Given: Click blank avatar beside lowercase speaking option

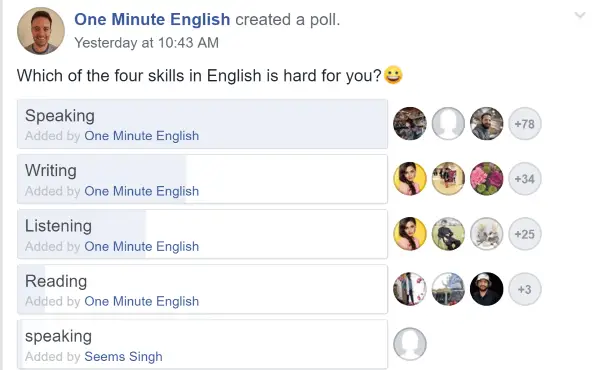Looking at the screenshot, I should point(410,344).
